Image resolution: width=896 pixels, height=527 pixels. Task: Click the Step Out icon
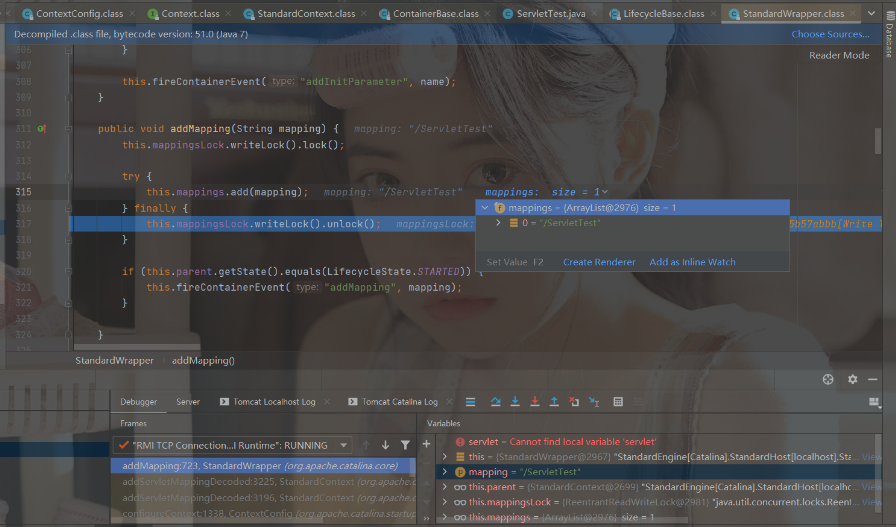(x=554, y=402)
